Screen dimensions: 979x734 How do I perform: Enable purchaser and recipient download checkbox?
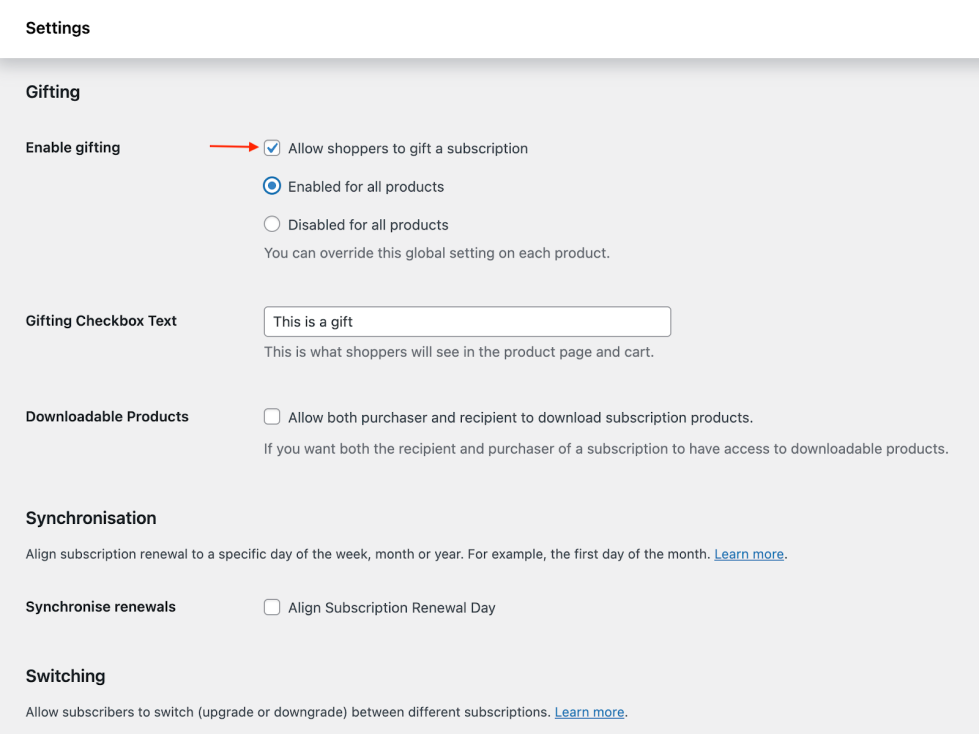(x=272, y=417)
